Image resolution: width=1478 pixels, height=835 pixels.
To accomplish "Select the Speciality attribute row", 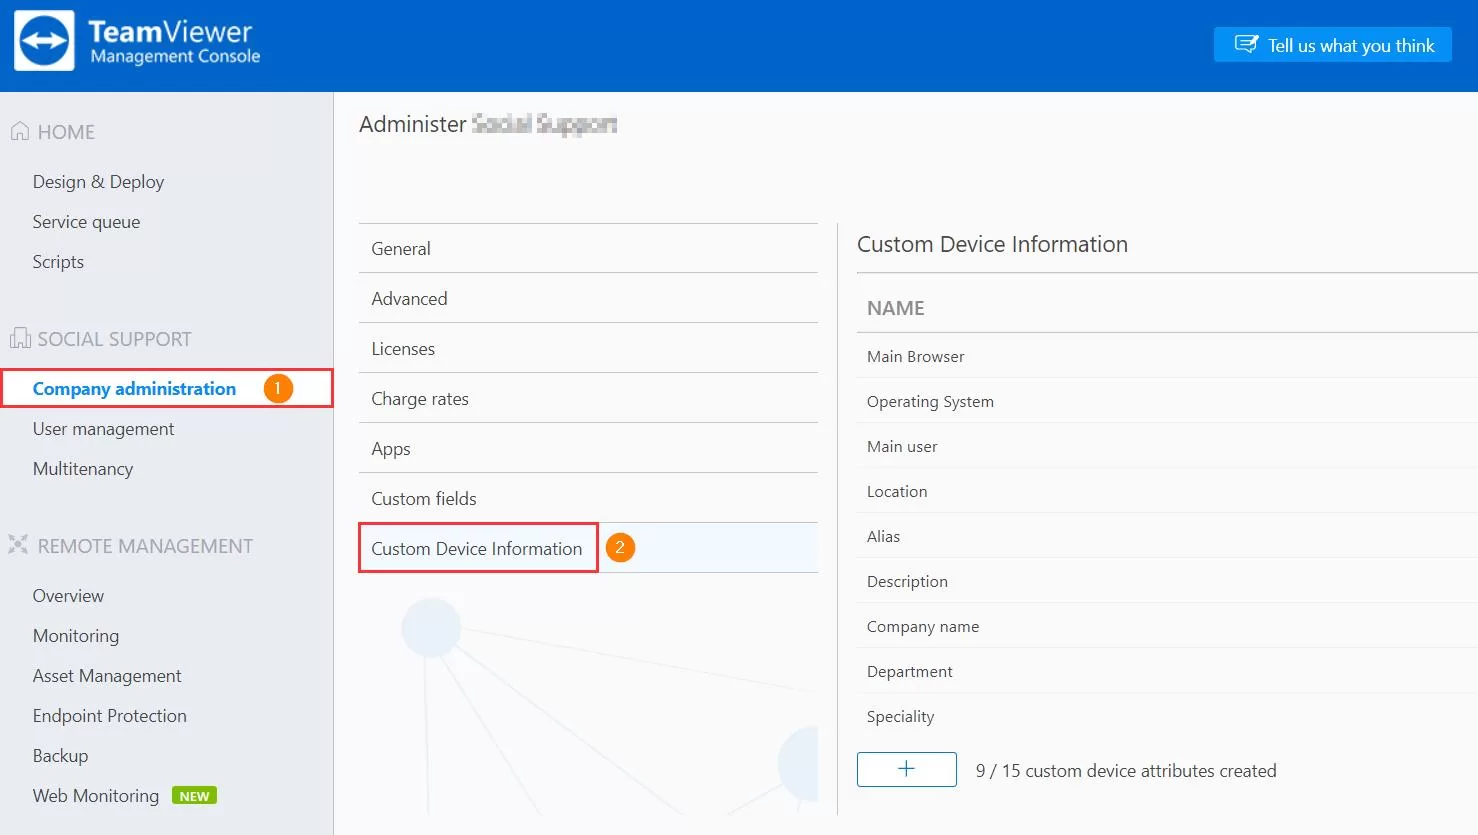I will pos(1167,716).
